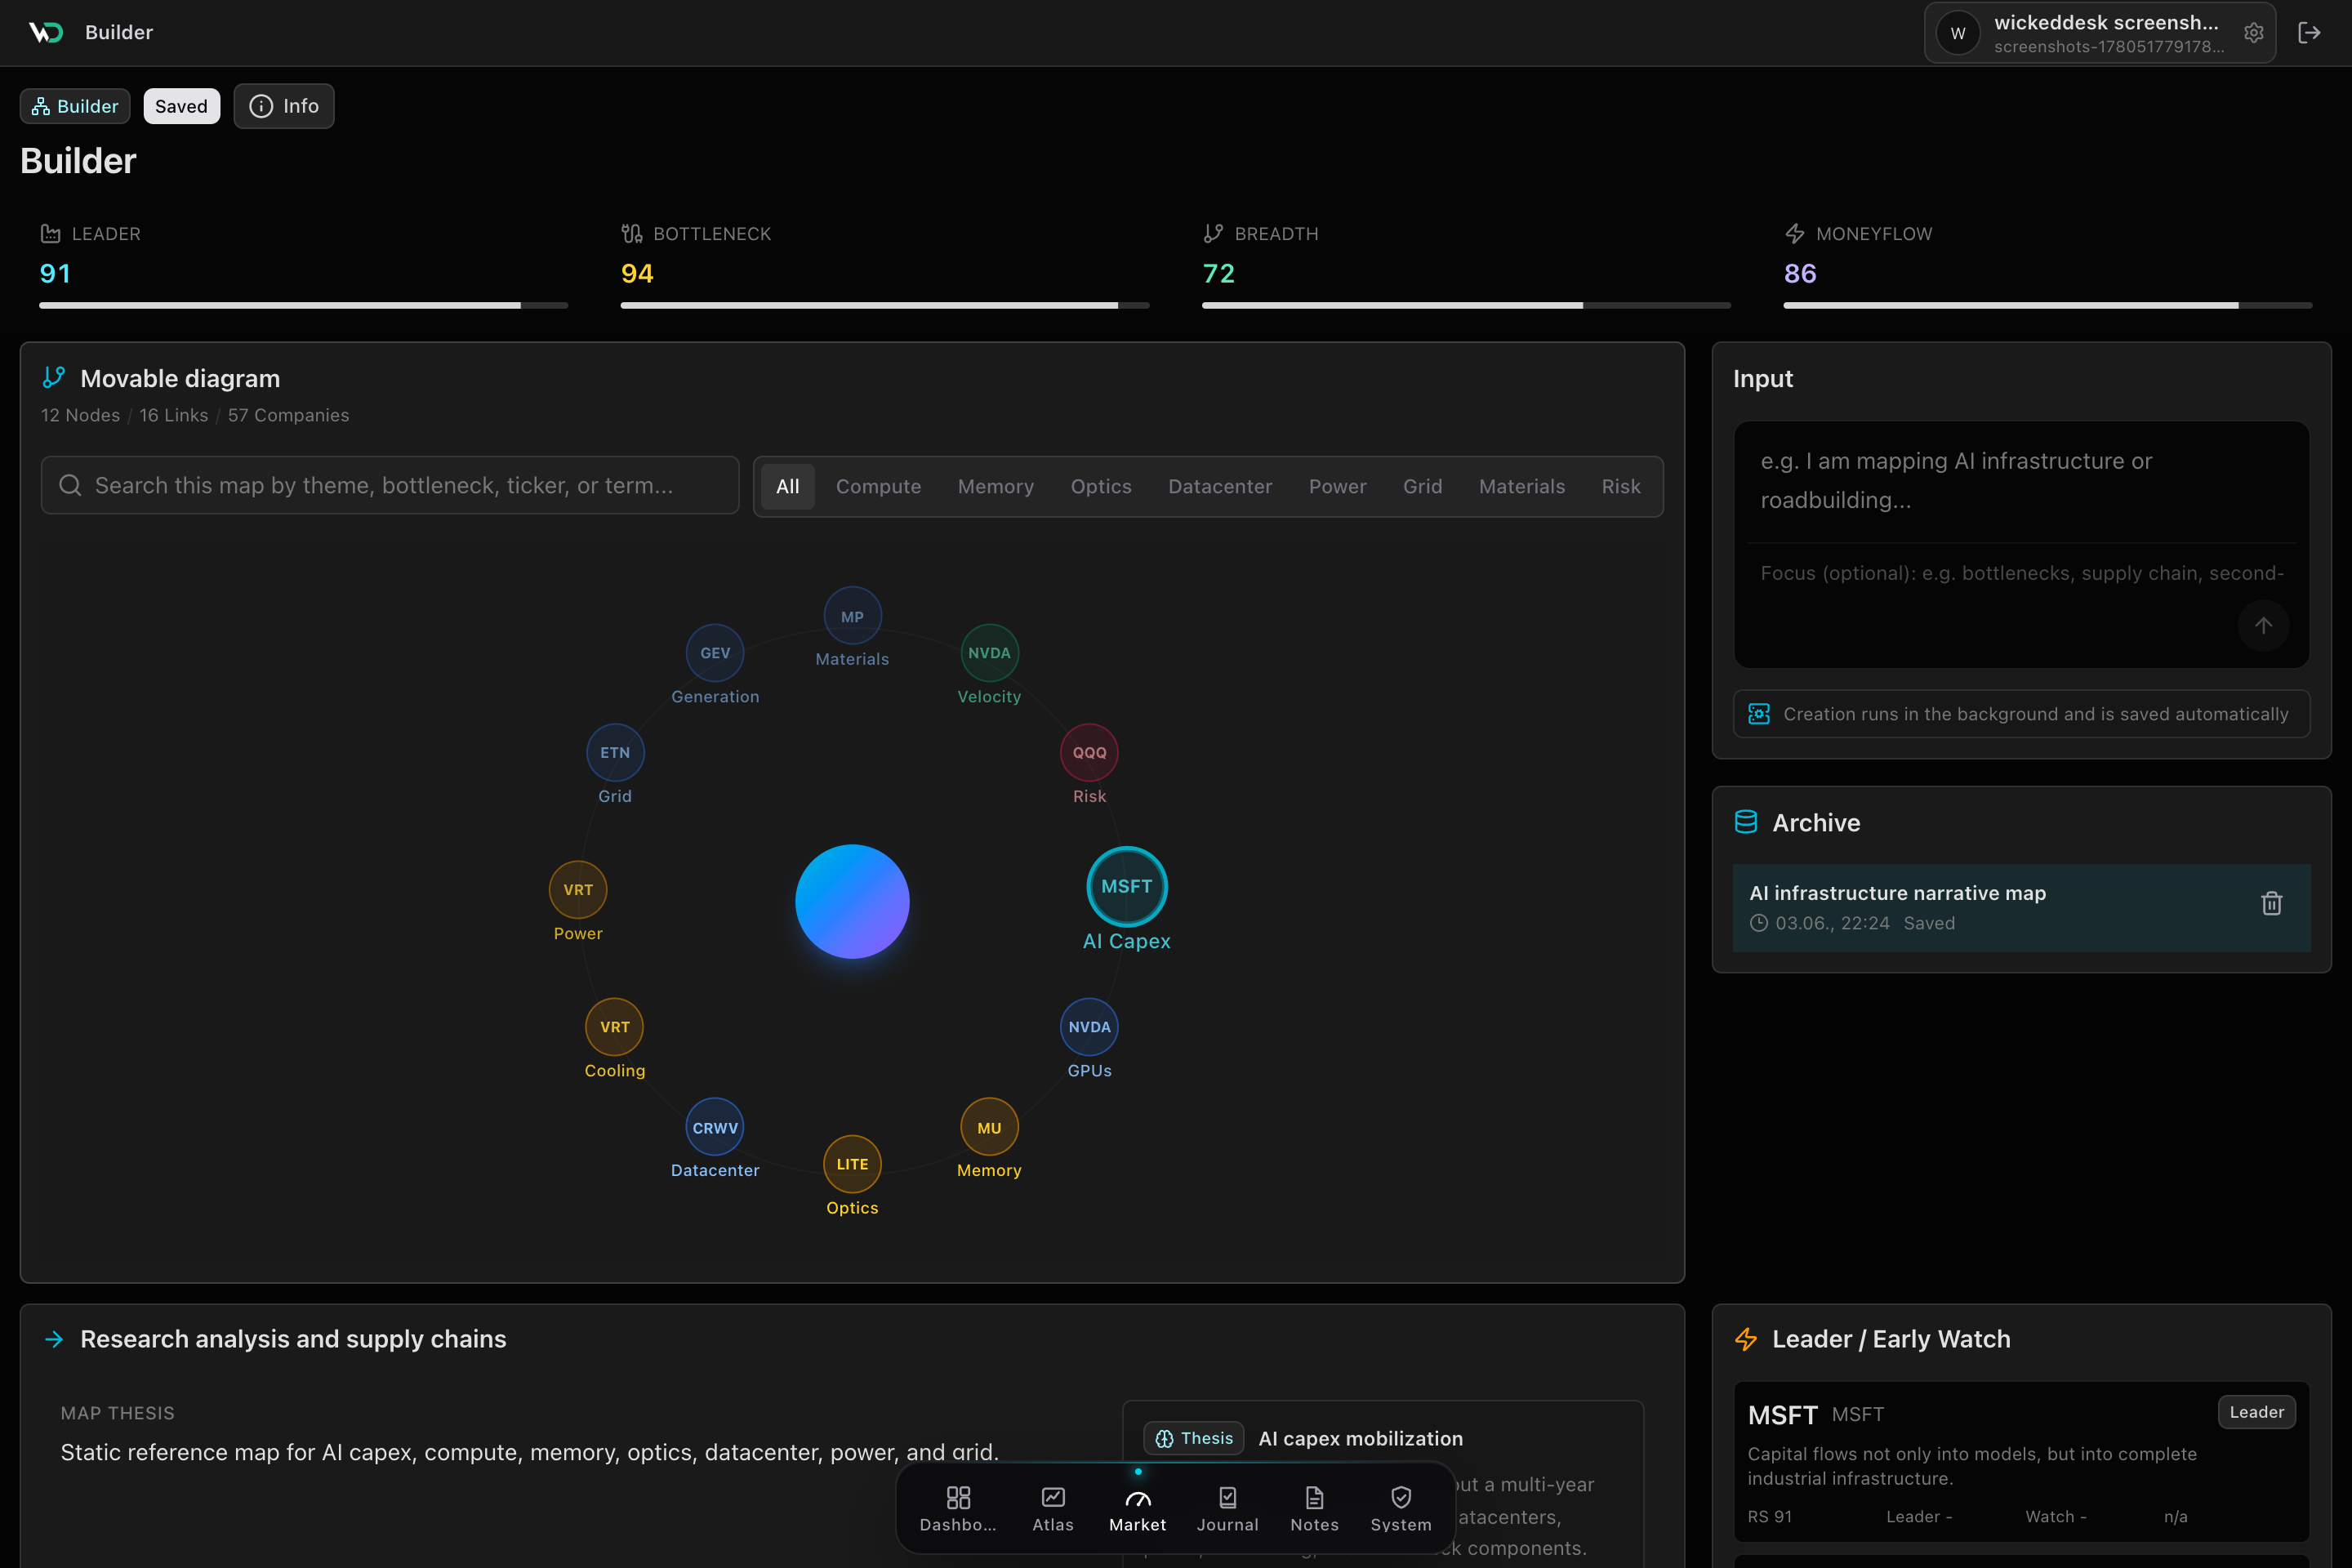The image size is (2352, 1568).
Task: Click the Breadth 72 progress bar
Action: coord(1466,305)
